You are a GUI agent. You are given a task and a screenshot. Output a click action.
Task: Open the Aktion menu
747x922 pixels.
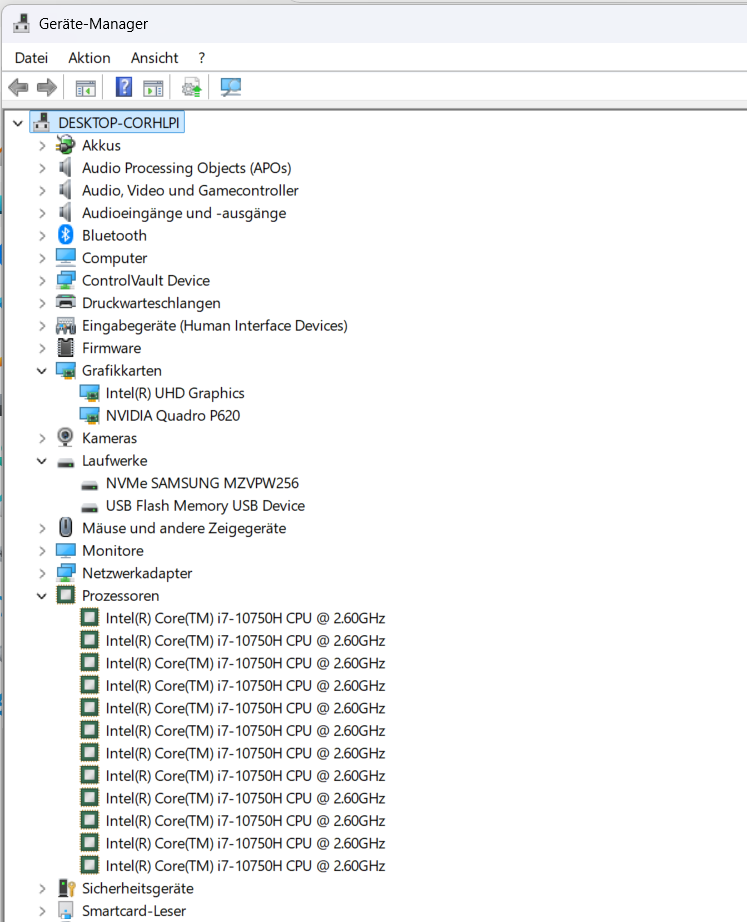(89, 58)
